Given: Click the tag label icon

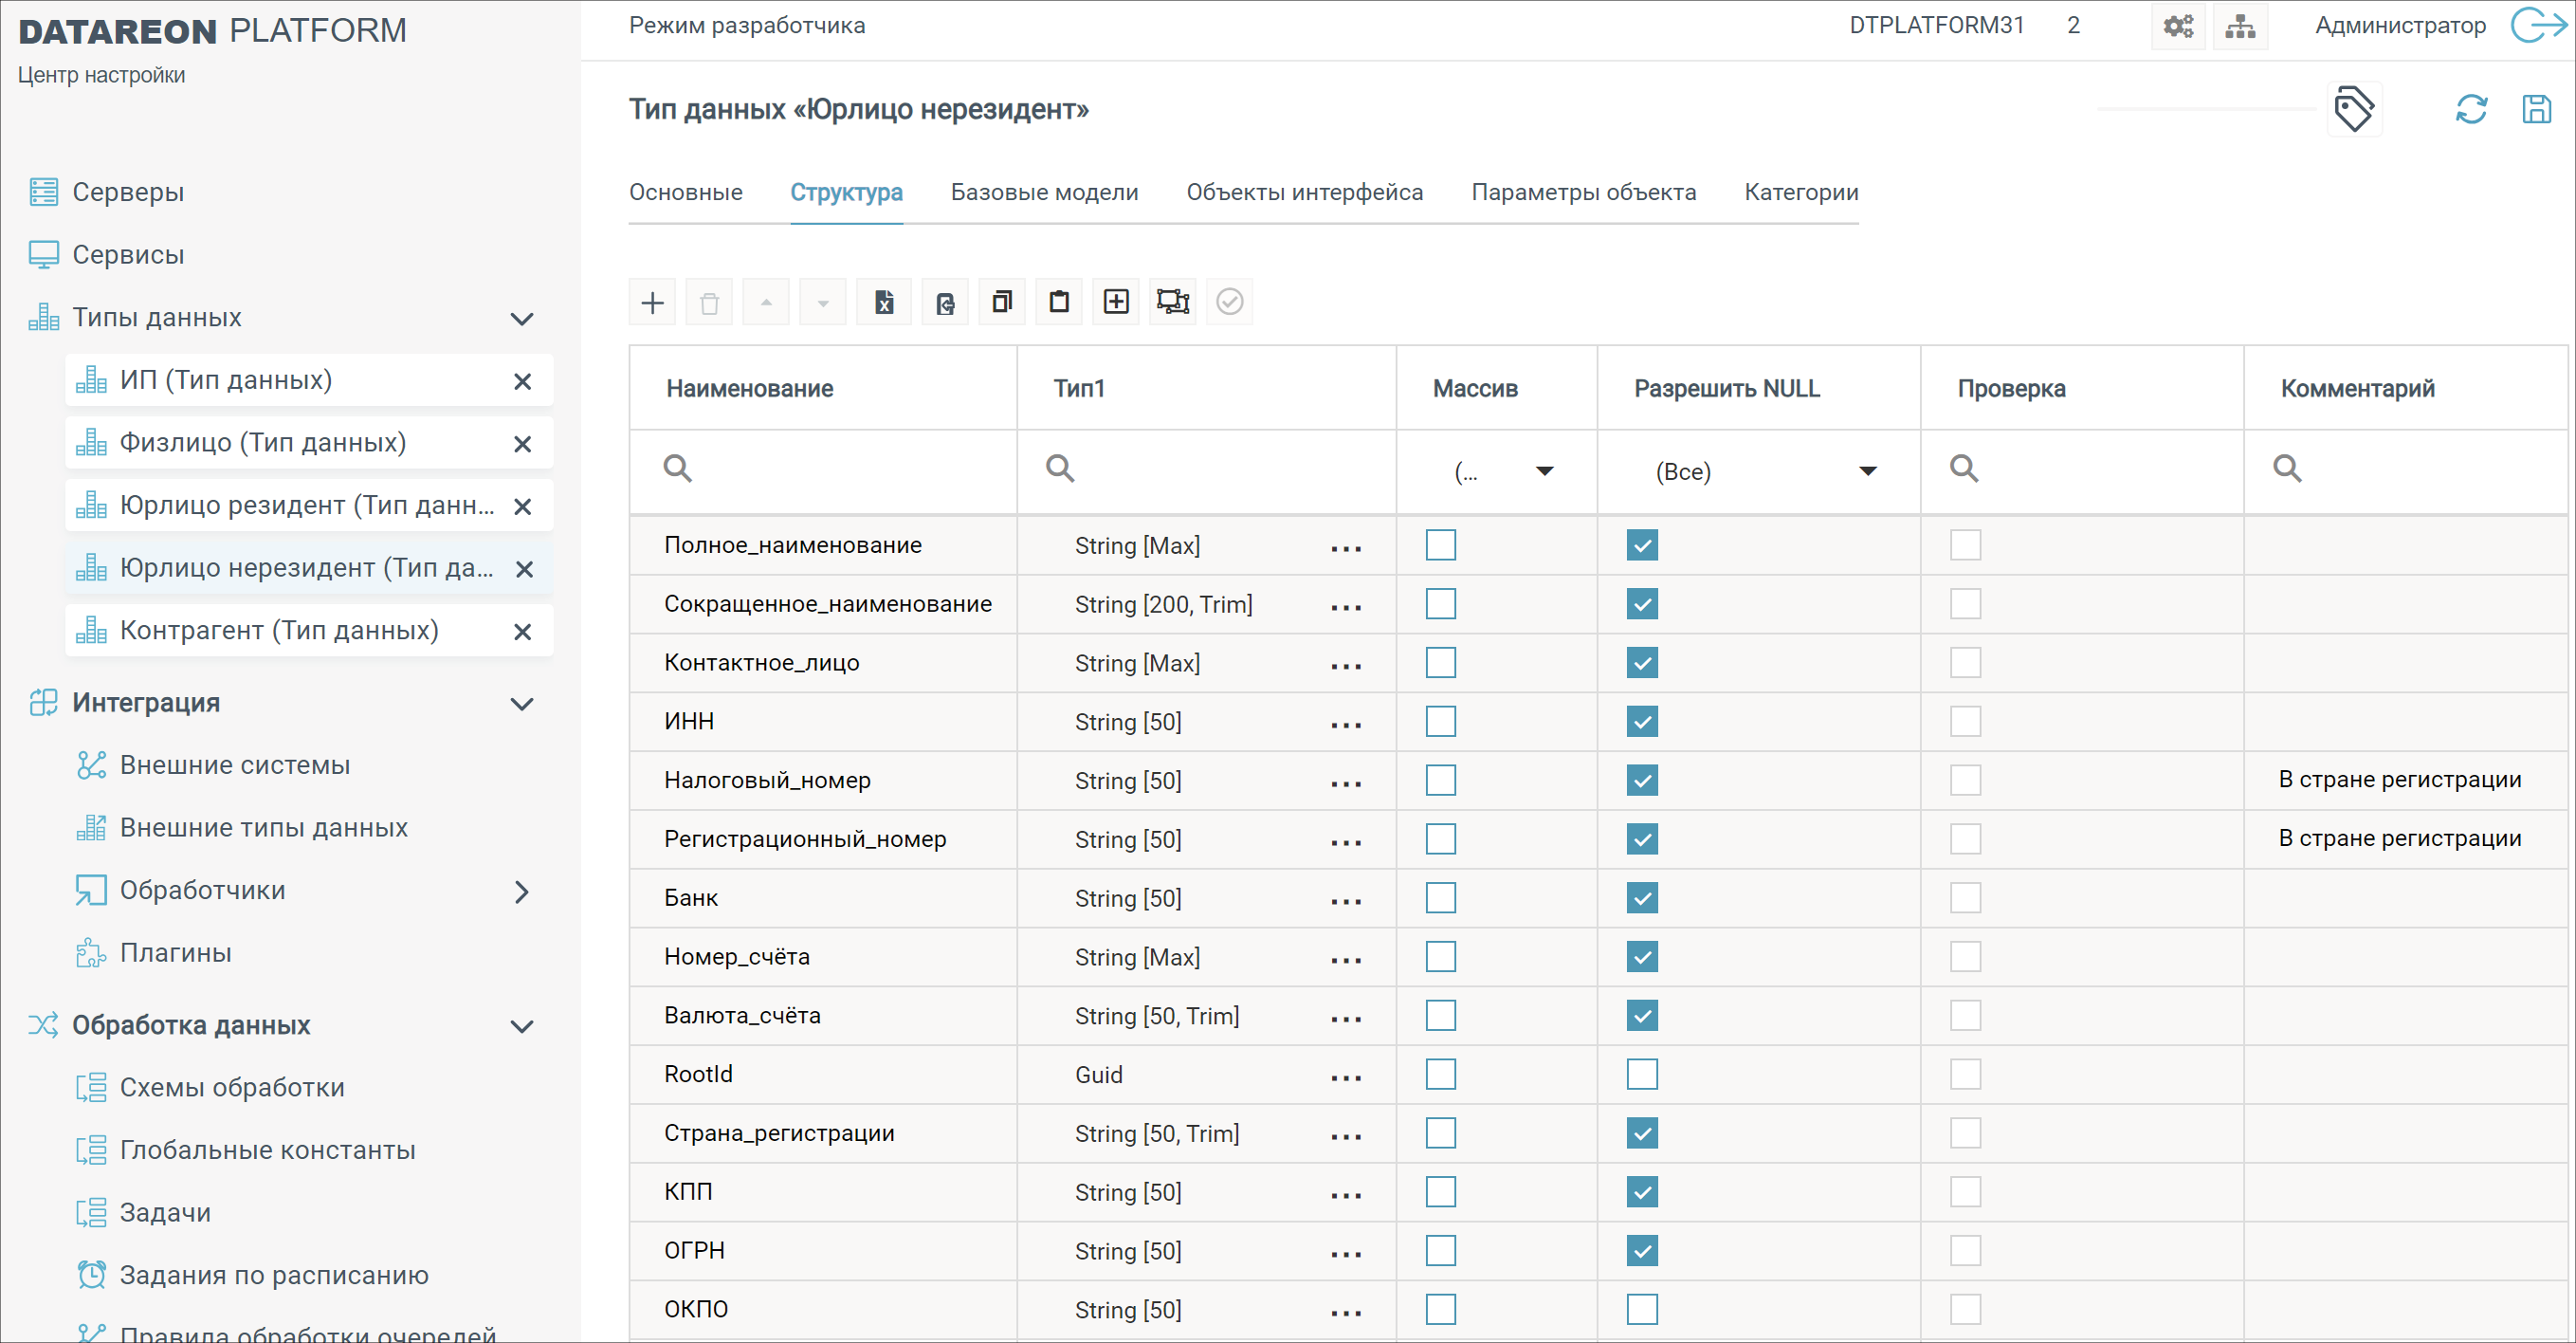Looking at the screenshot, I should click(2353, 108).
